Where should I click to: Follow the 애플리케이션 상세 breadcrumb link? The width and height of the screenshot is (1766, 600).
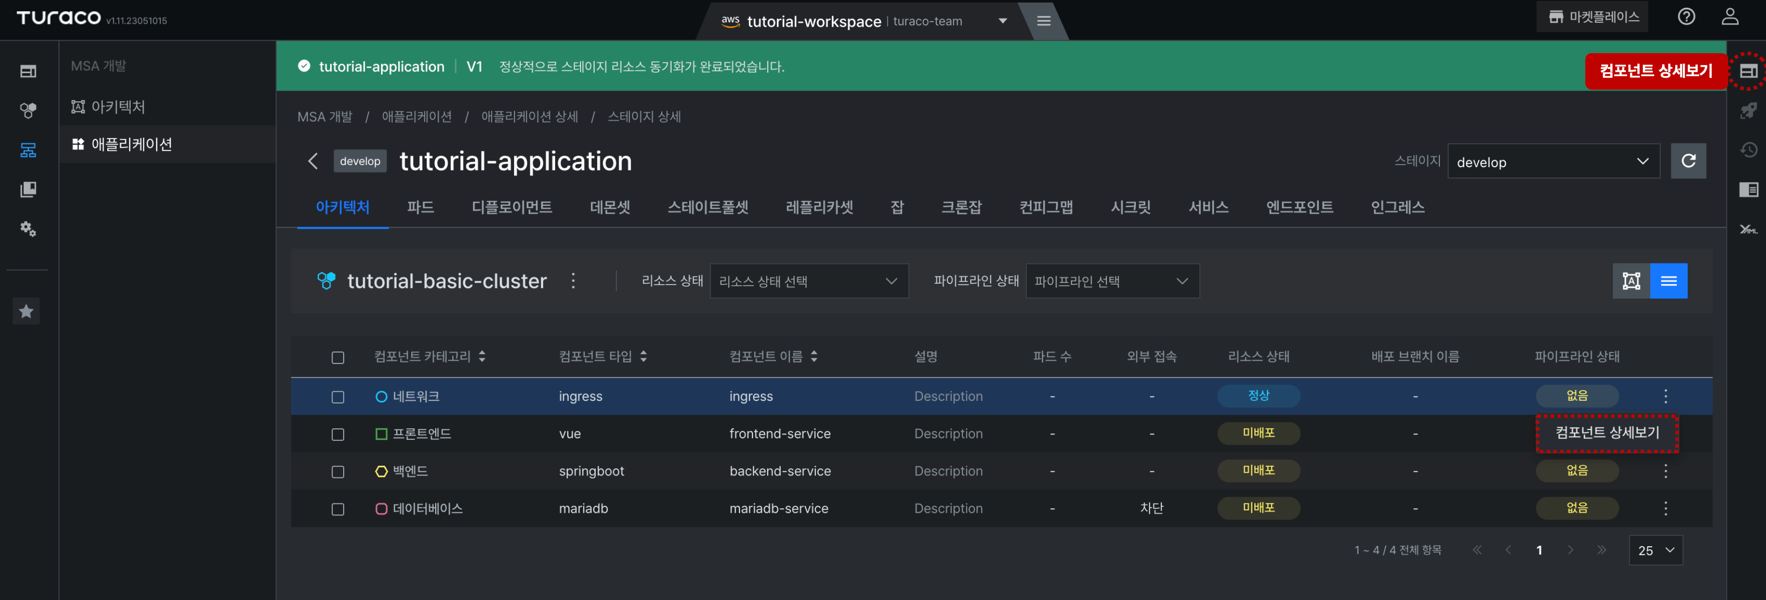point(530,116)
